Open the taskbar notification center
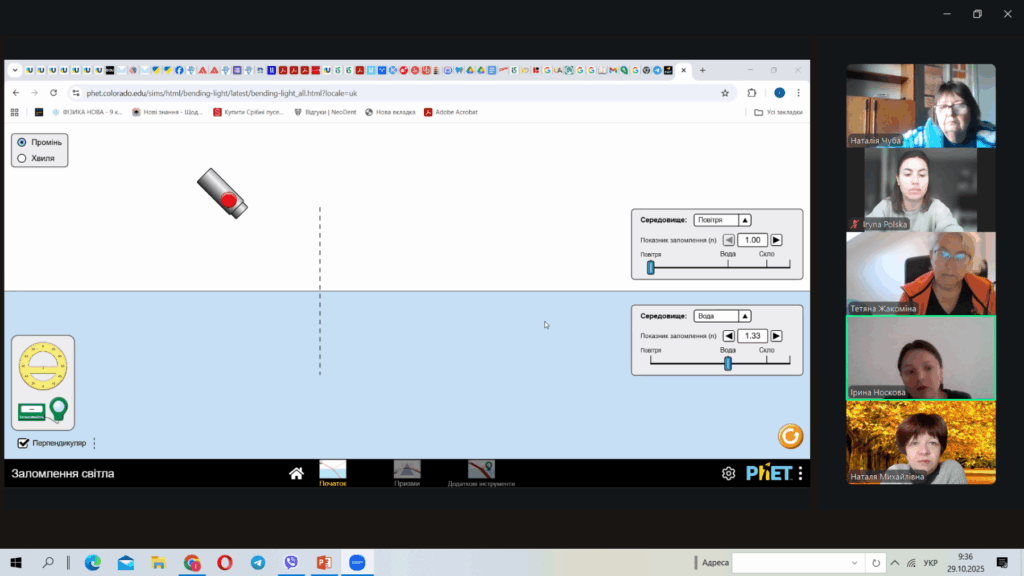The image size is (1024, 576). pos(1002,562)
